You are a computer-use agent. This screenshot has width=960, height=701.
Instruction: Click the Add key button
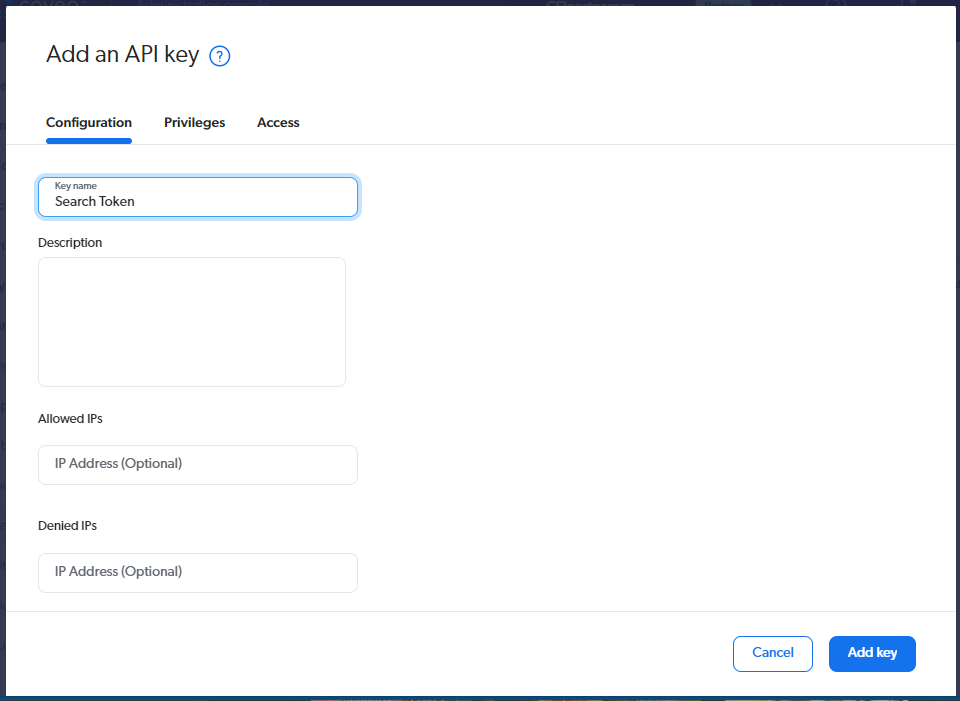872,654
